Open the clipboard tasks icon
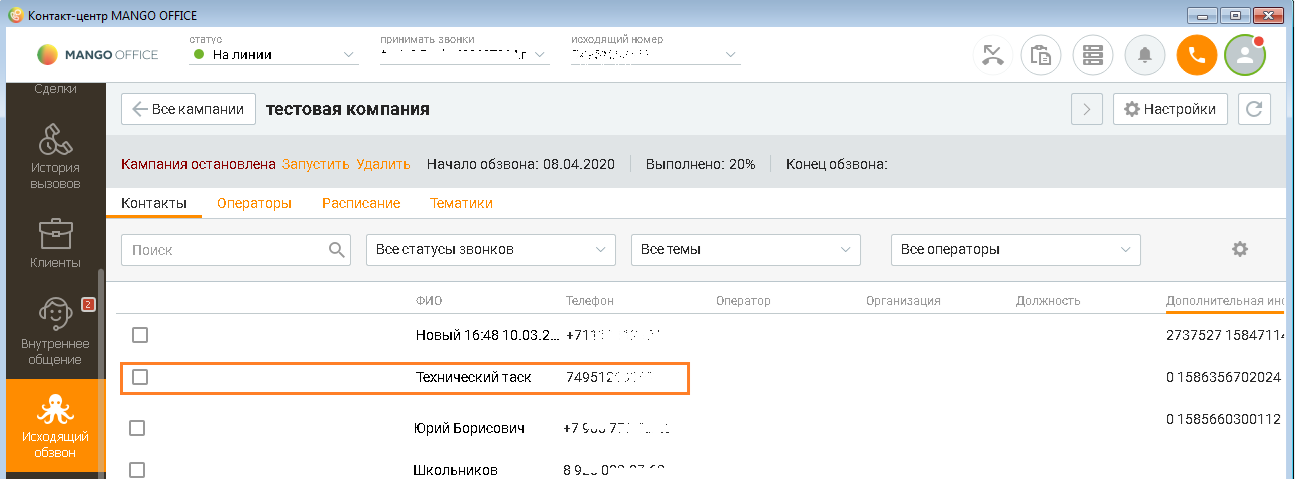 1041,55
